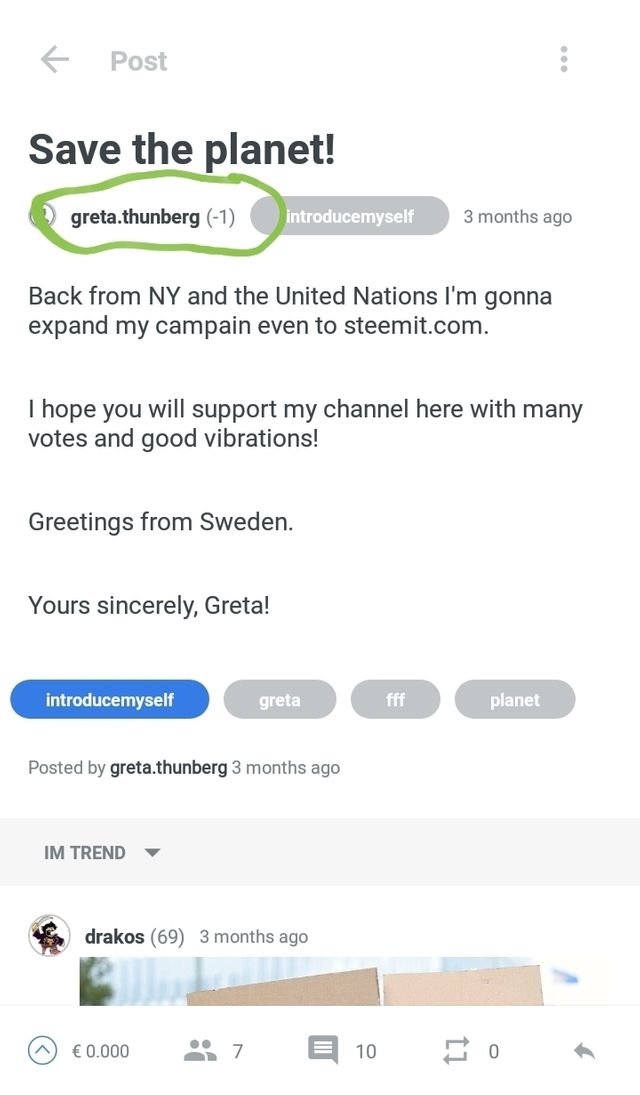Tap the upvote circle icon
The width and height of the screenshot is (640, 1095).
pos(42,1050)
